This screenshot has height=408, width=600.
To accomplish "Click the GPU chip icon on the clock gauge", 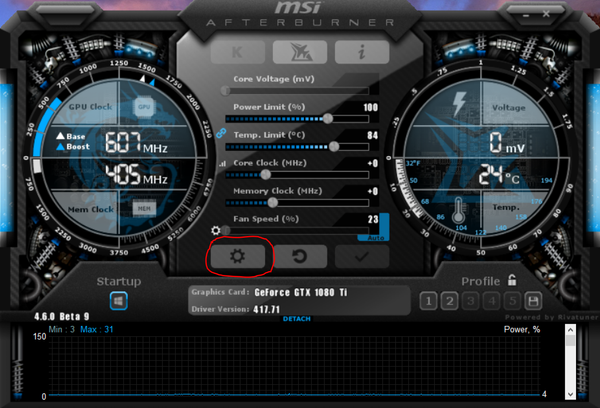I will point(144,105).
